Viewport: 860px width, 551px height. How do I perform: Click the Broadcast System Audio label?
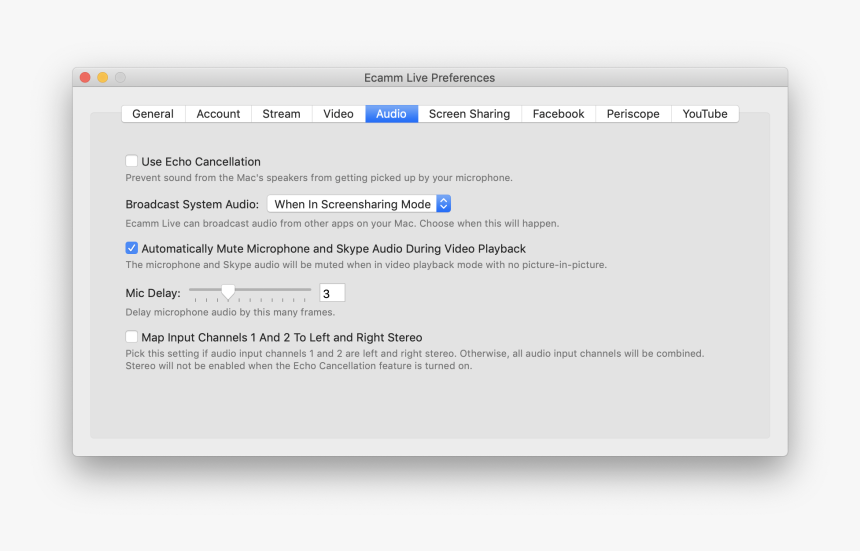[x=192, y=205]
